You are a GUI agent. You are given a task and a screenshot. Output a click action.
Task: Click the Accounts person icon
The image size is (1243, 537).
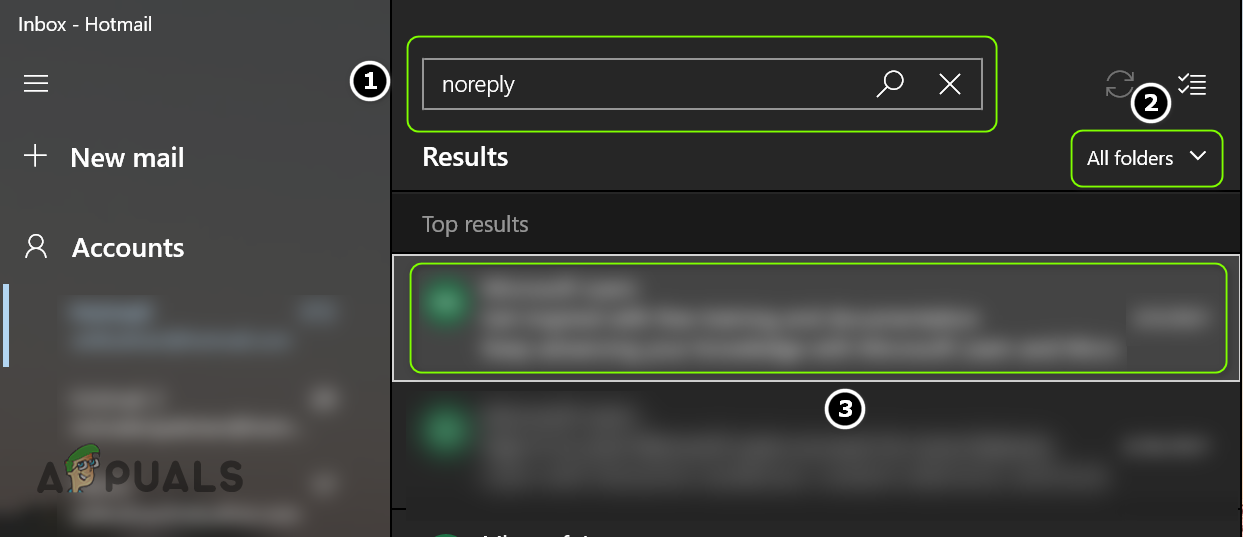pyautogui.click(x=36, y=247)
